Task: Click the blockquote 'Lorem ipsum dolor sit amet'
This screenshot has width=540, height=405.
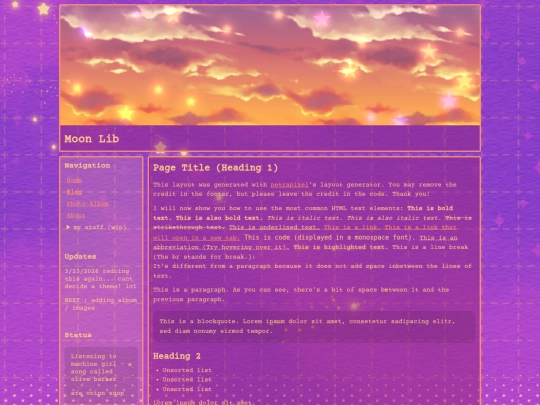Action: [x=314, y=326]
